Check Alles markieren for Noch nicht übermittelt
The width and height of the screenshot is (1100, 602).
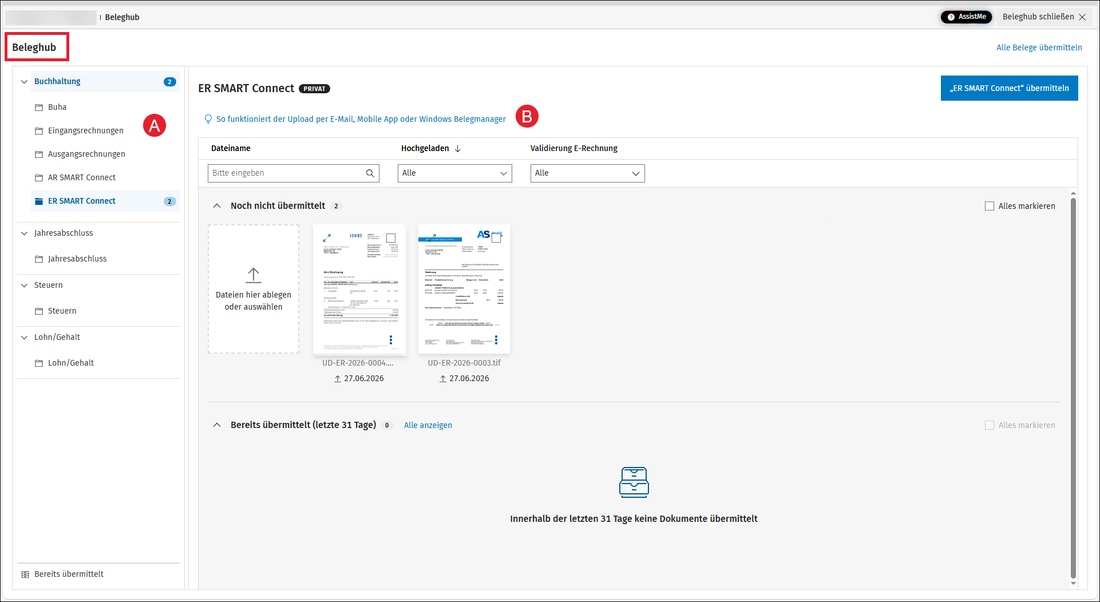click(x=989, y=206)
